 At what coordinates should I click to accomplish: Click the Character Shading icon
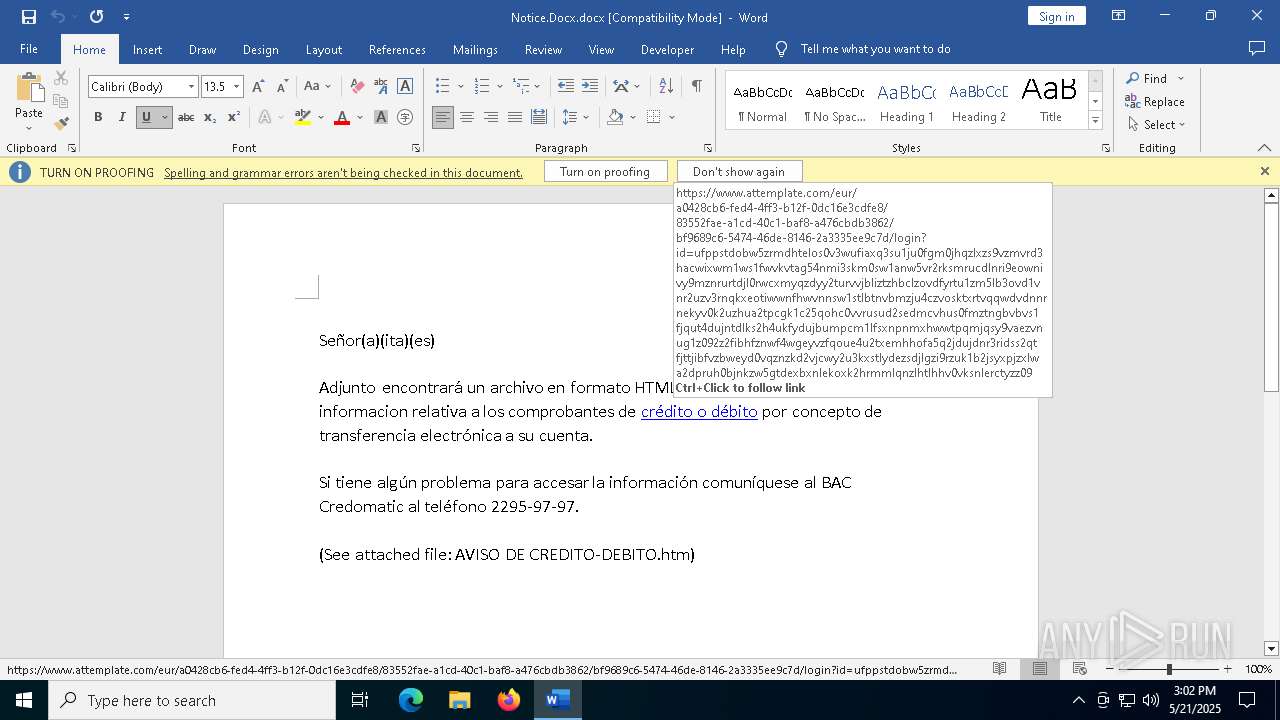click(x=381, y=117)
